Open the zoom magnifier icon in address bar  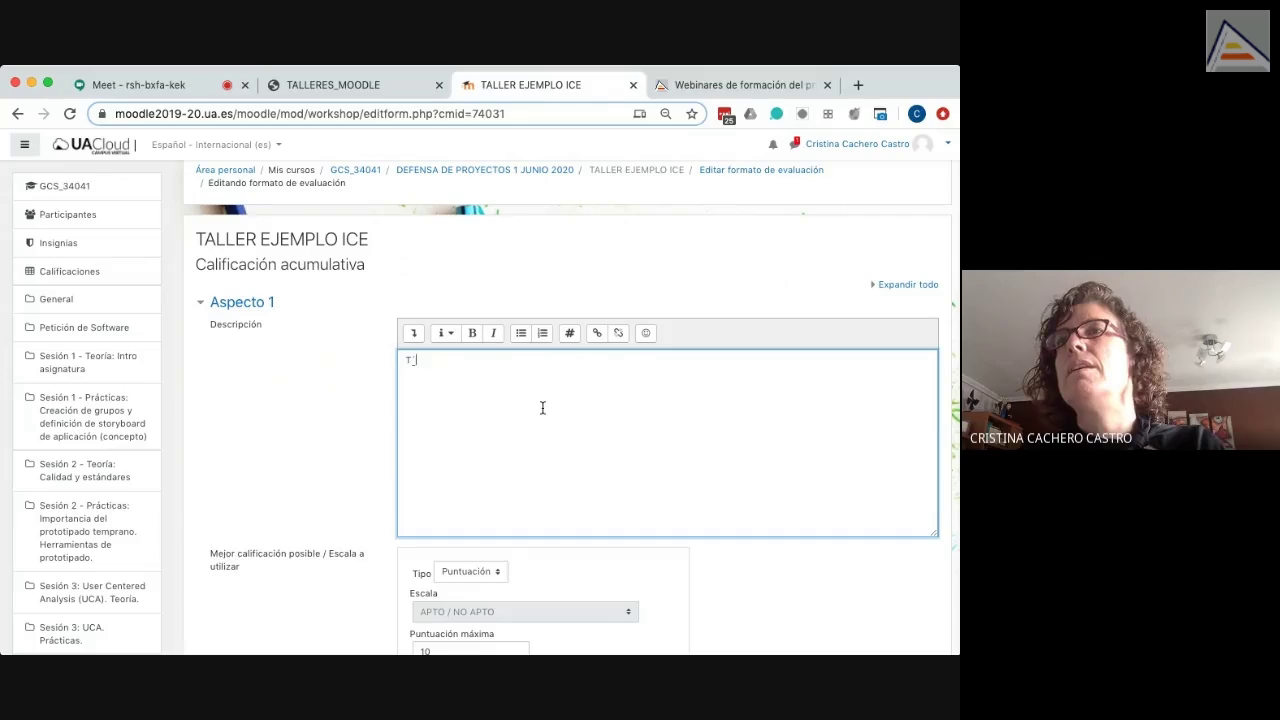point(666,114)
